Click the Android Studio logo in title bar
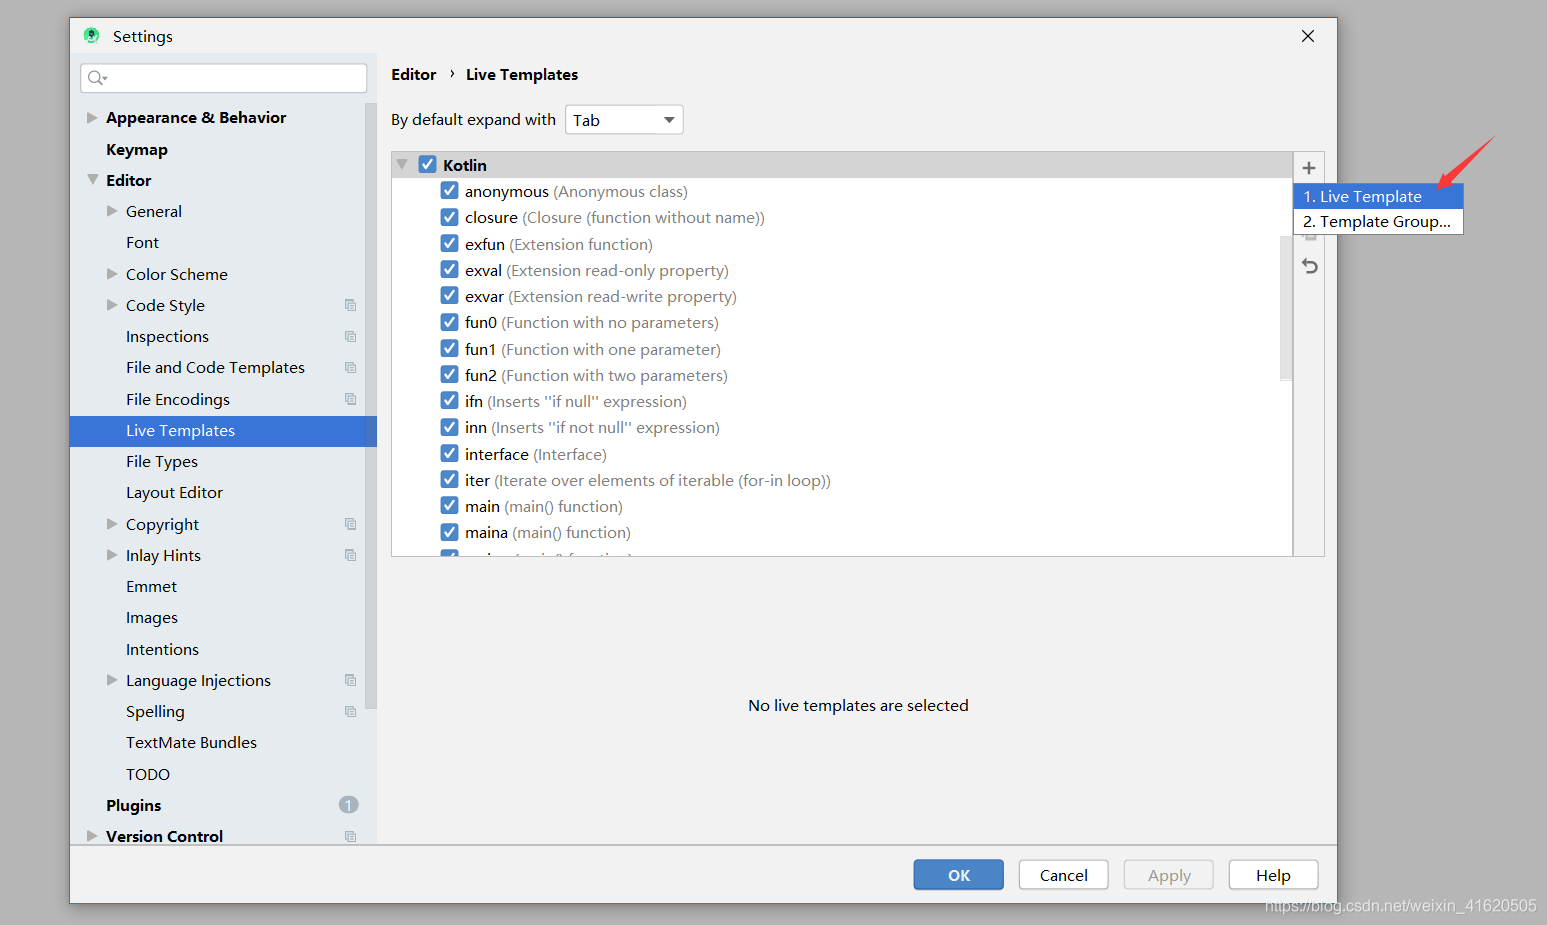This screenshot has width=1547, height=925. coord(92,36)
